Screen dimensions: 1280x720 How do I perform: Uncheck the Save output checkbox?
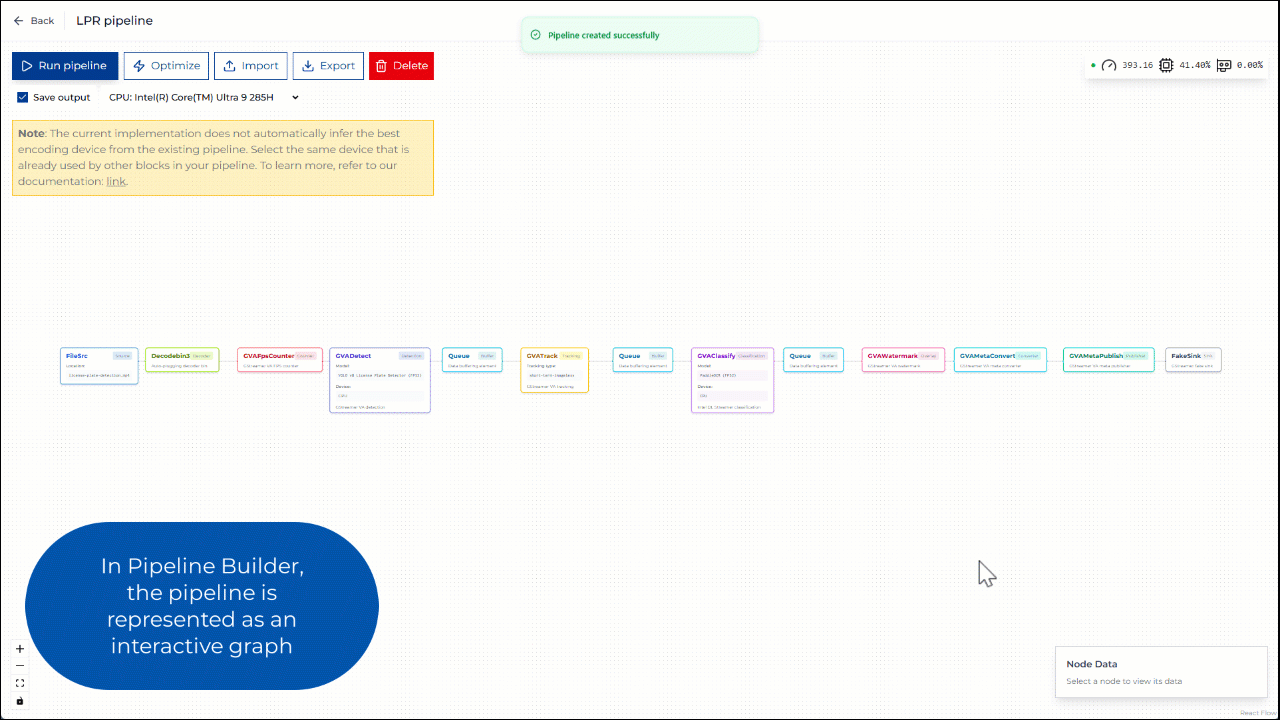click(22, 97)
